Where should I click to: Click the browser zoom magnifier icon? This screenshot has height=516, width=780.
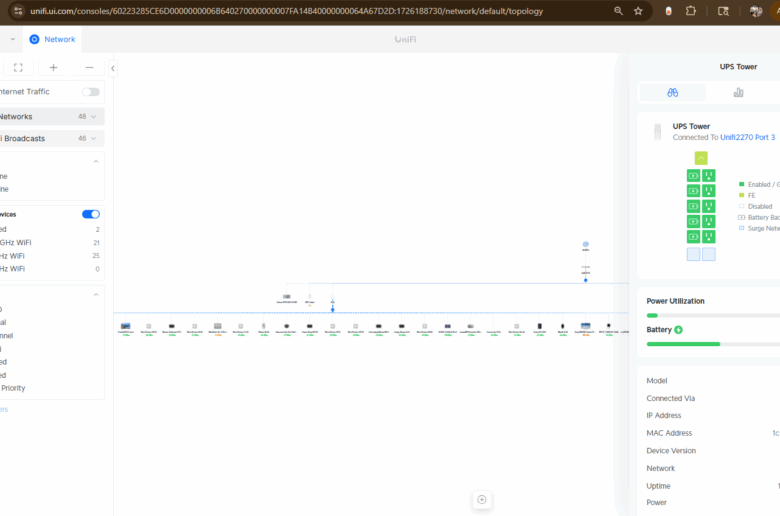click(619, 11)
